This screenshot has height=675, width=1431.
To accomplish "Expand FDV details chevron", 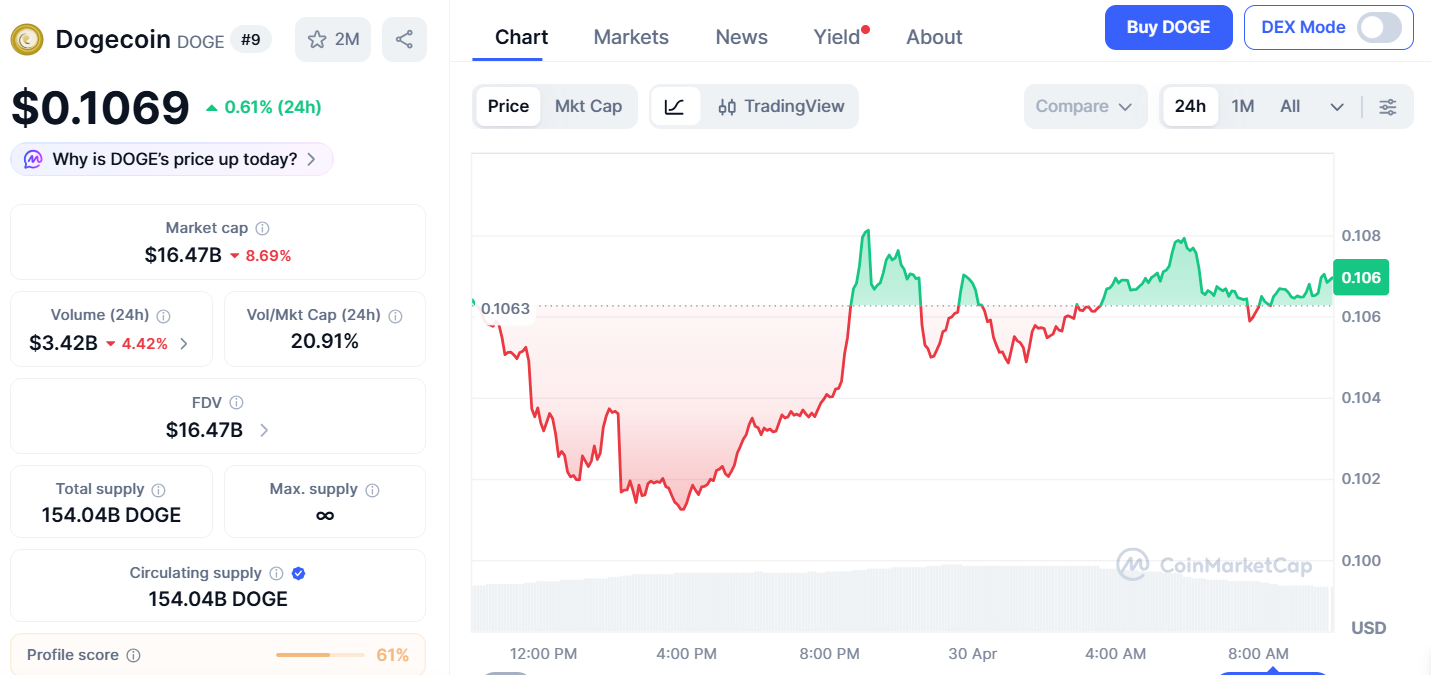I will tap(263, 431).
